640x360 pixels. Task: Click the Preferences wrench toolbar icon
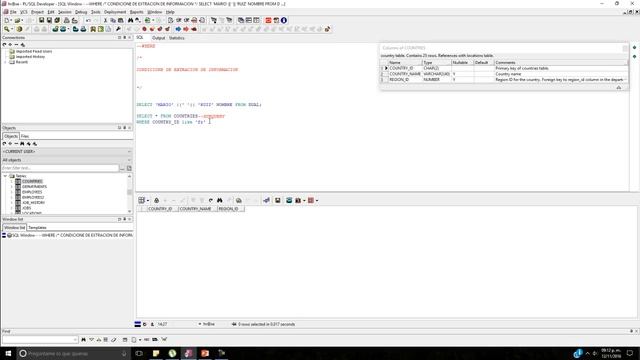pyautogui.click(x=118, y=29)
